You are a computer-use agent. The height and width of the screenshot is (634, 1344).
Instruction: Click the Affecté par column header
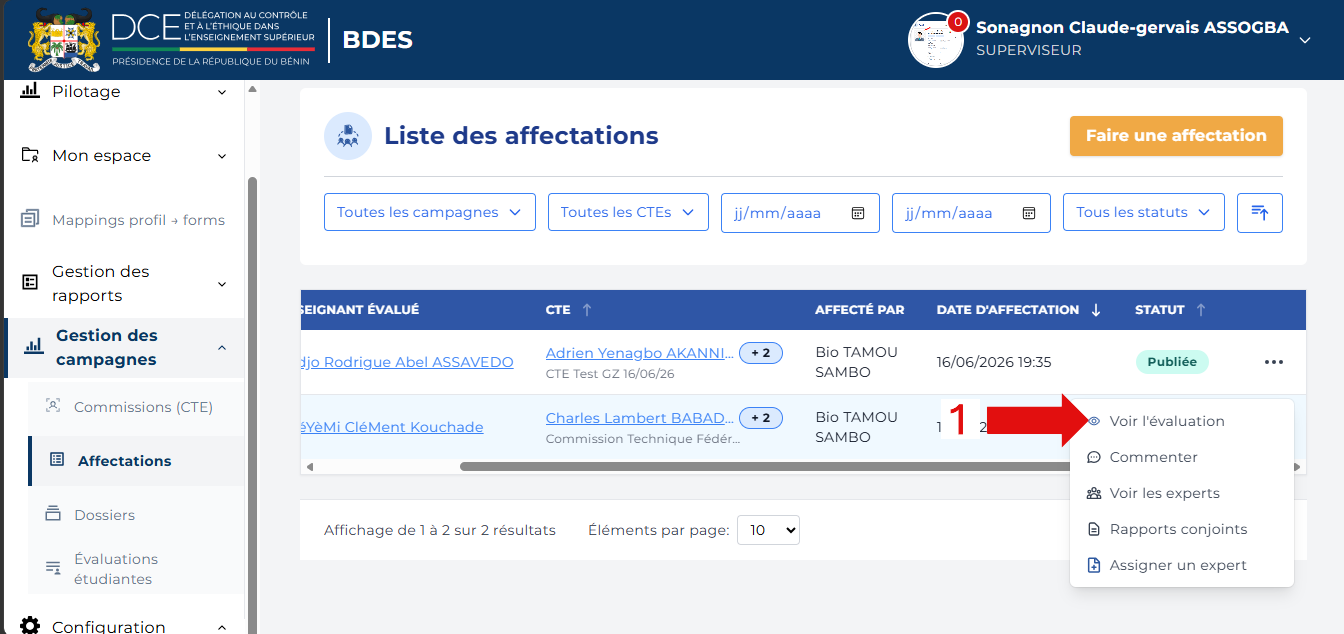point(859,310)
